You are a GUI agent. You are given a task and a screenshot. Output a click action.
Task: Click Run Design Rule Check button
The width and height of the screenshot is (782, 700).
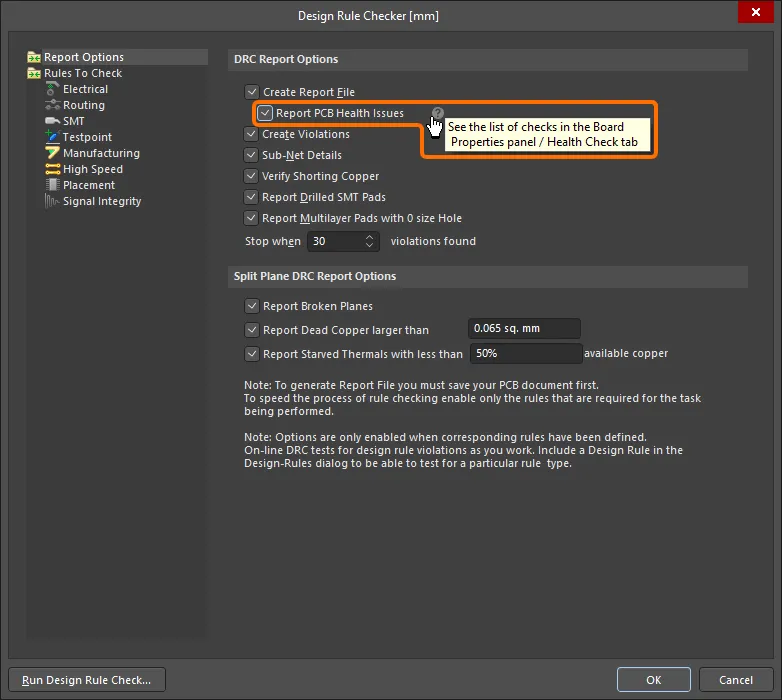pyautogui.click(x=87, y=680)
